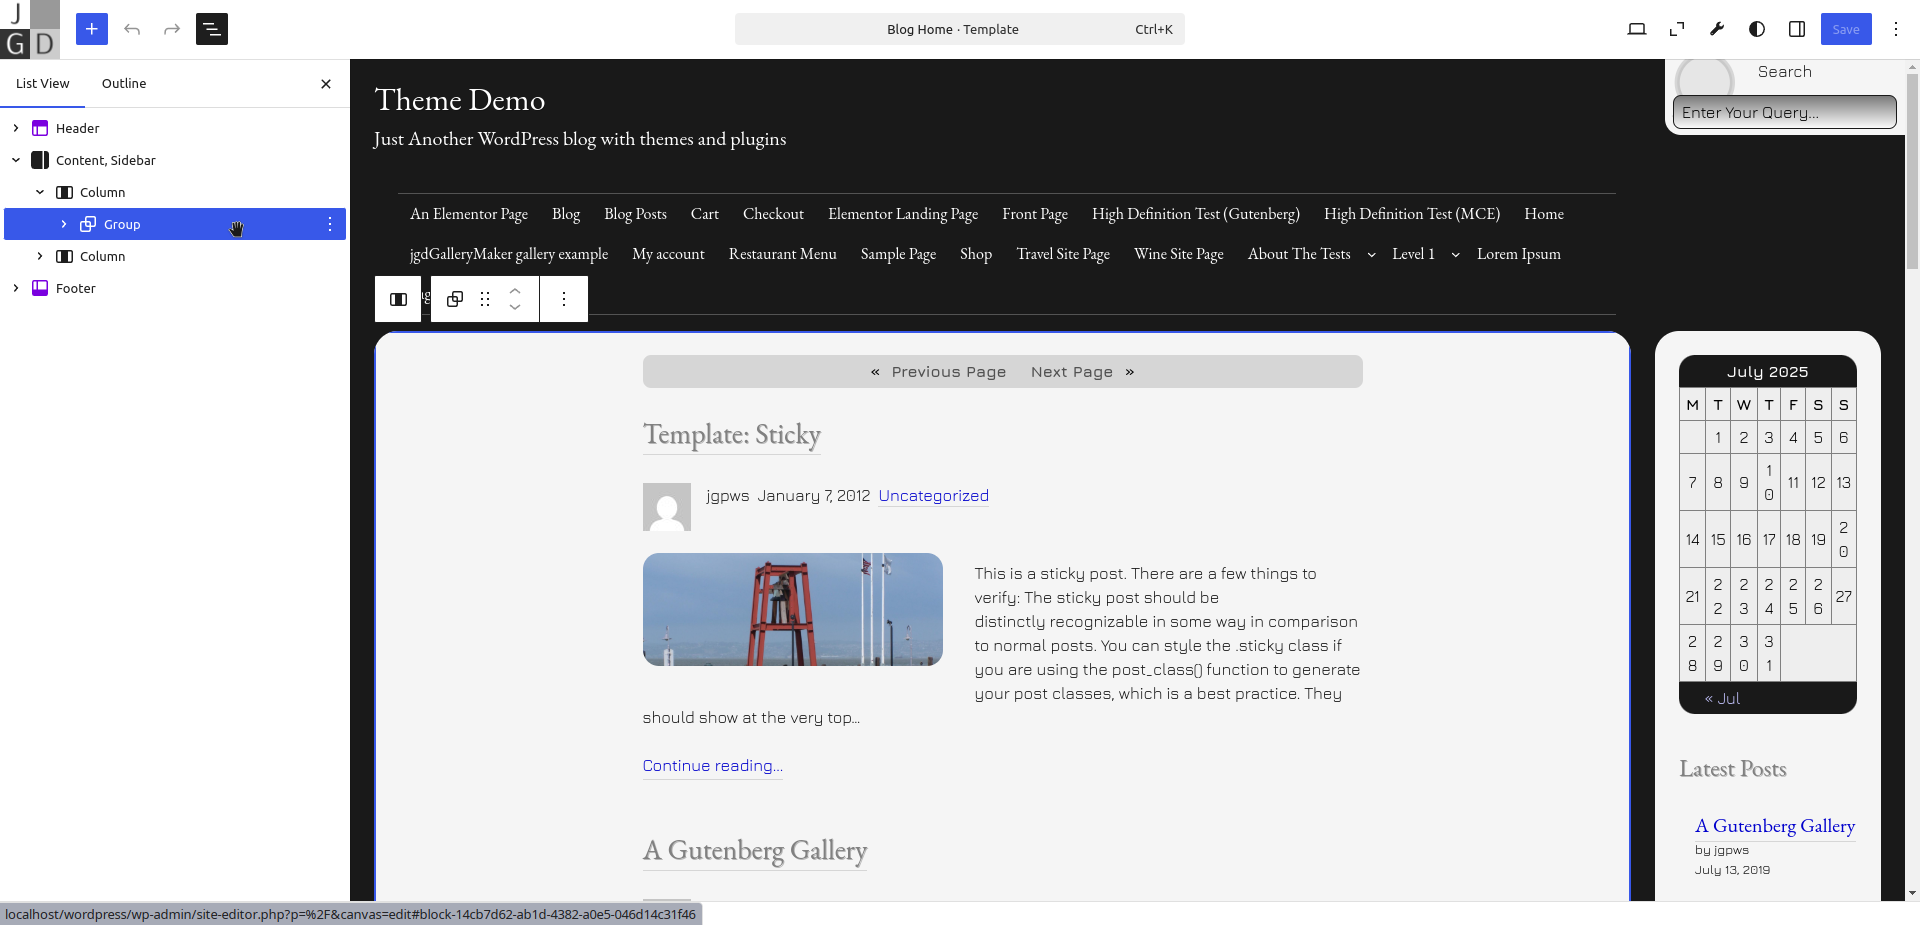This screenshot has height=925, width=1920.
Task: Expand the Footer tree item
Action: 16,288
